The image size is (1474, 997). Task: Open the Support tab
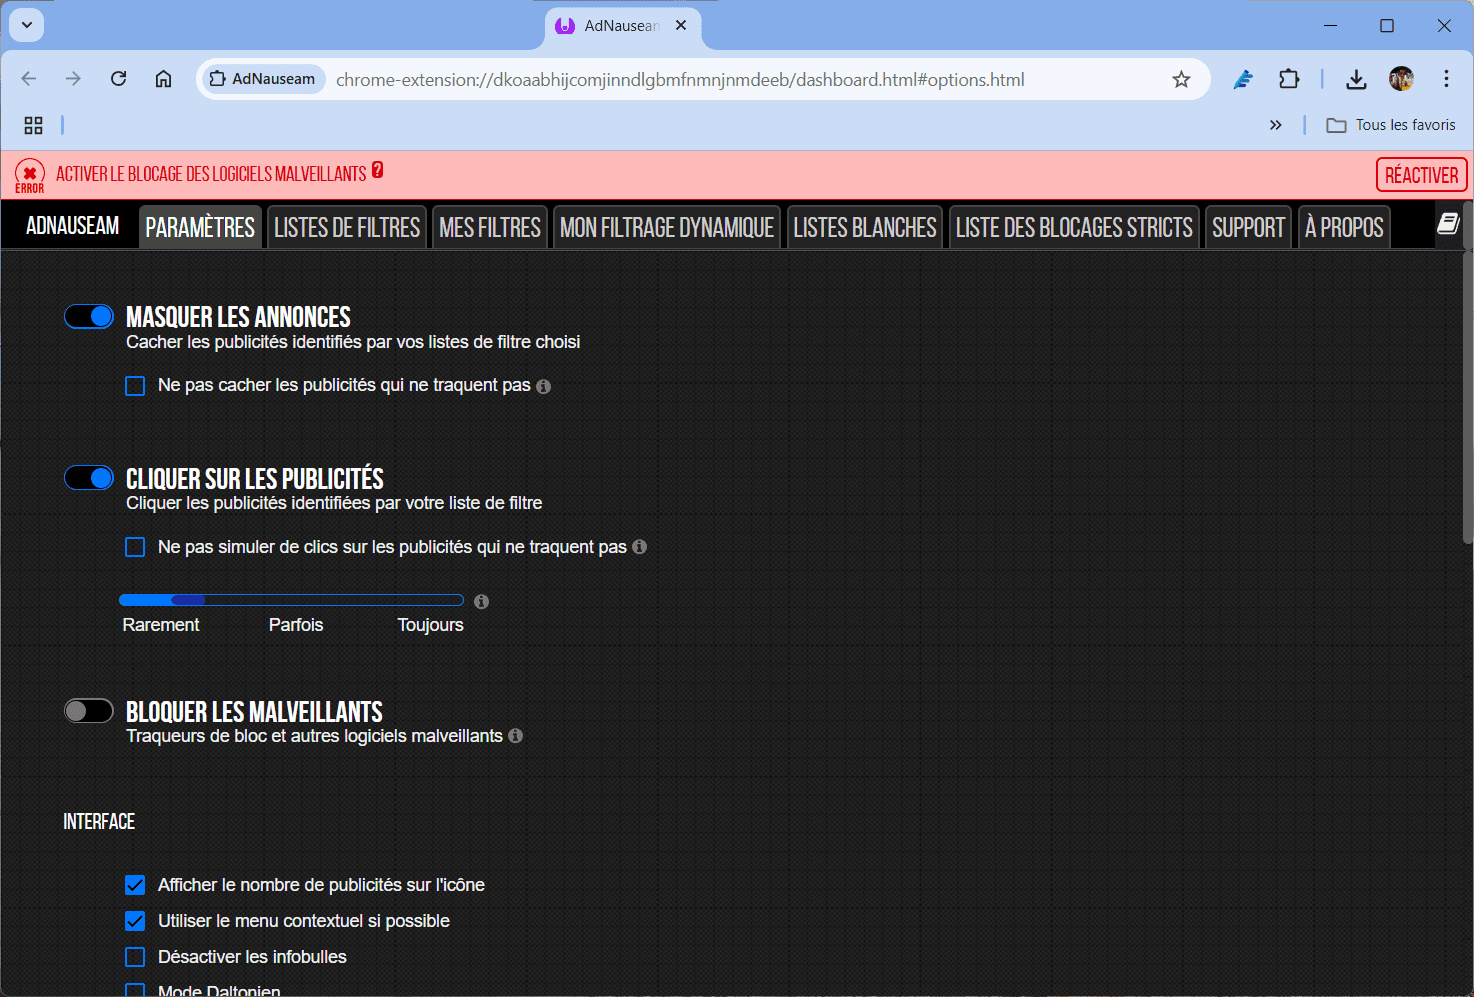tap(1248, 227)
